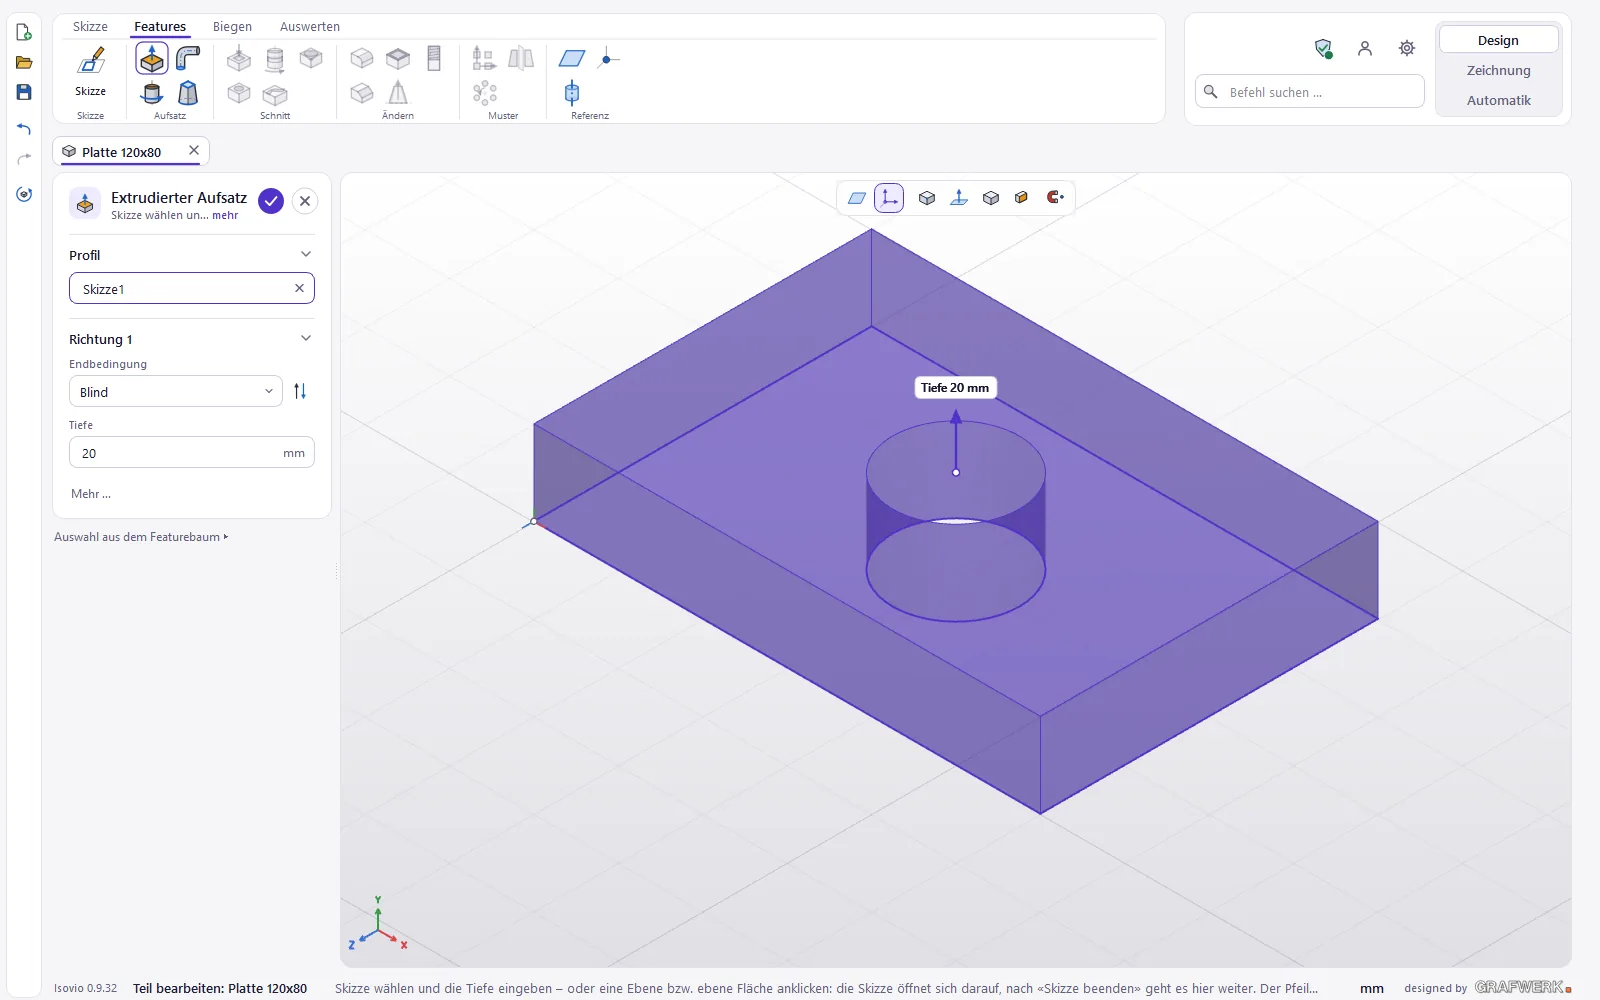Cancel the Extrudierter Aufsatz panel
The height and width of the screenshot is (1000, 1600).
tap(305, 201)
